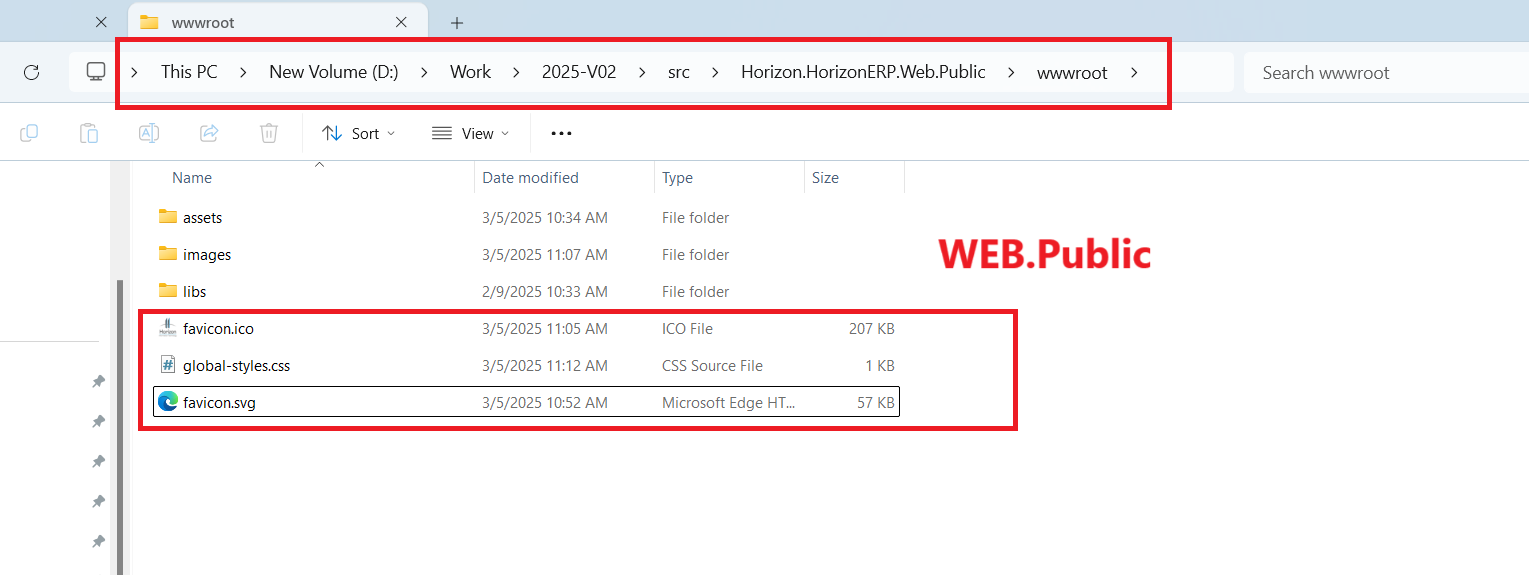
Task: Expand chevron after 2025-V02 breadcrumb
Action: [x=642, y=72]
